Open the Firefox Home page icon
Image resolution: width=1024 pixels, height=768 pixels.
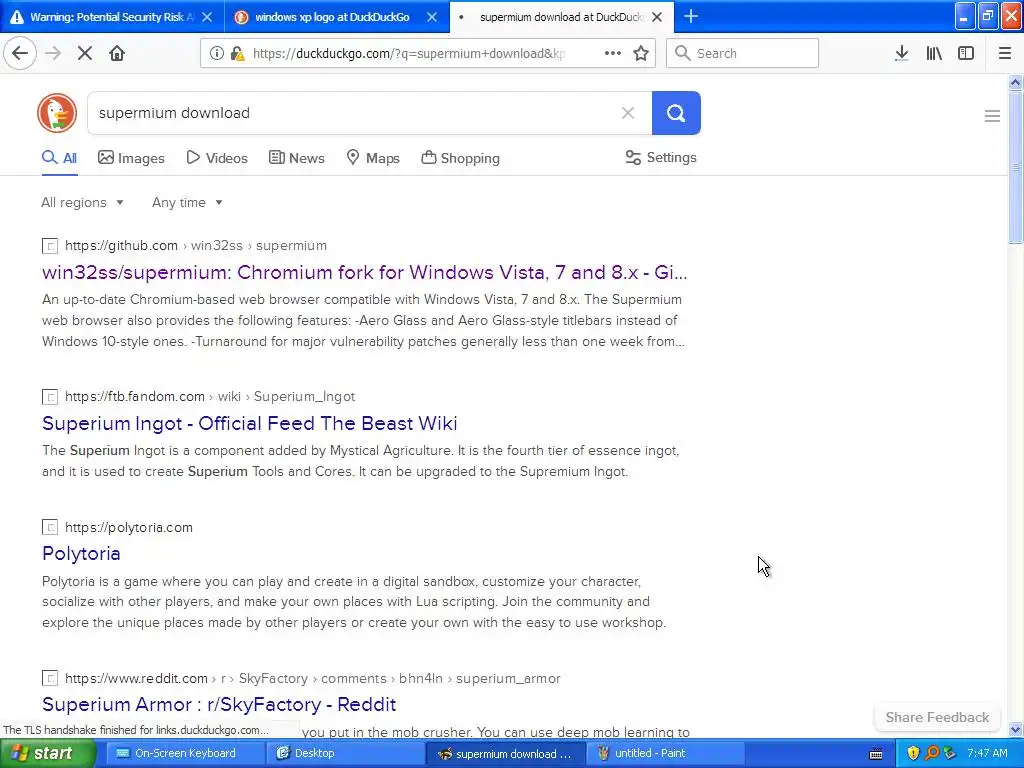tap(117, 54)
